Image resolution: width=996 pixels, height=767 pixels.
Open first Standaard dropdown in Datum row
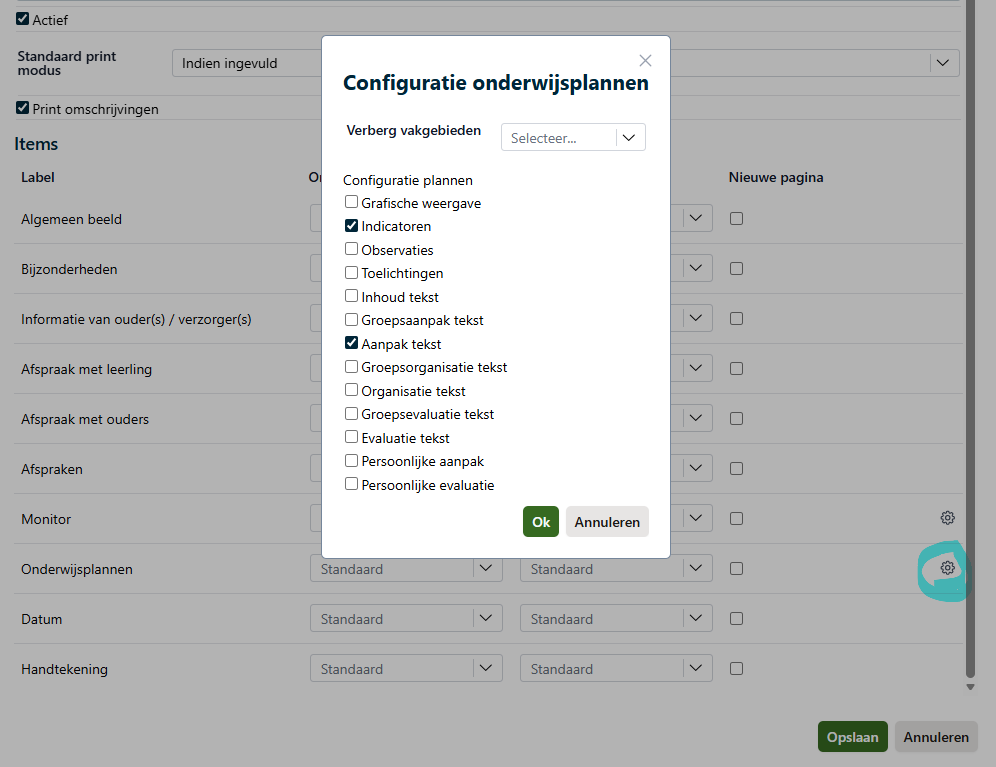pyautogui.click(x=405, y=619)
